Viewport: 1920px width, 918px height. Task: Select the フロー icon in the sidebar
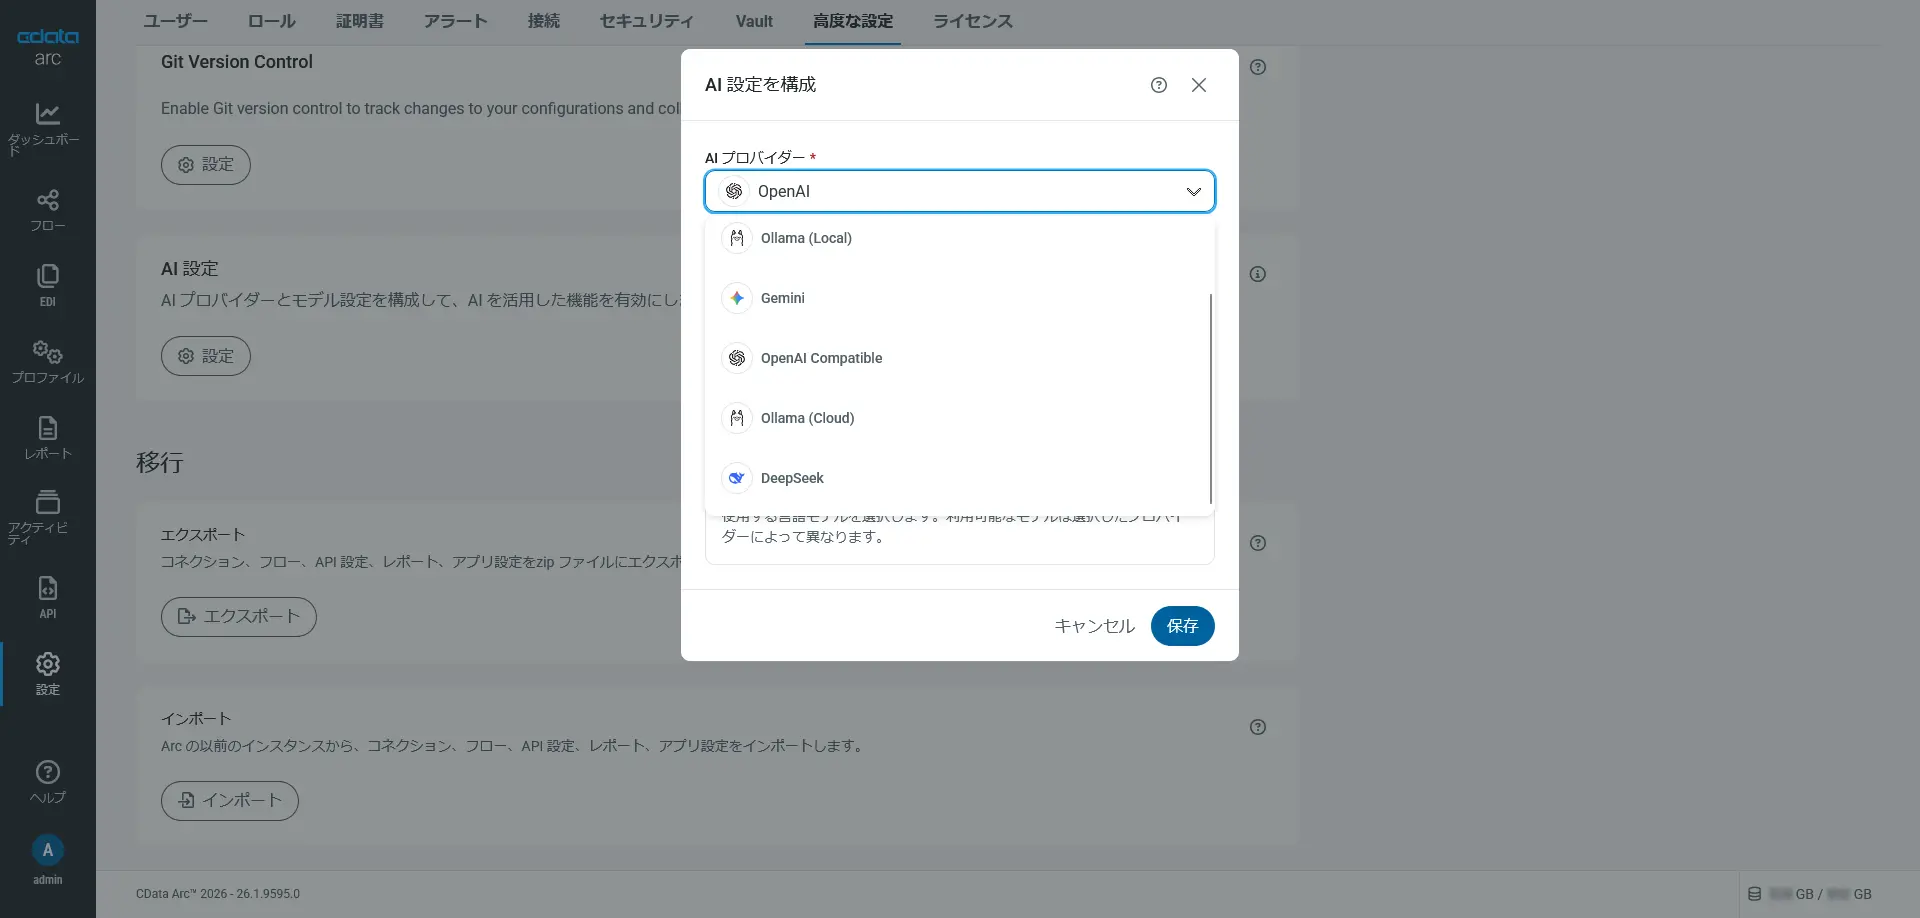pyautogui.click(x=47, y=205)
